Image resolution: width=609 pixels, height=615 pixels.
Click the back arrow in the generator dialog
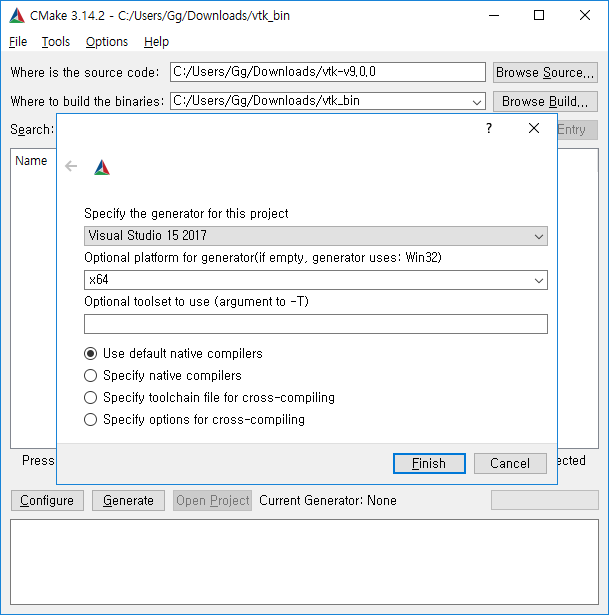point(71,166)
